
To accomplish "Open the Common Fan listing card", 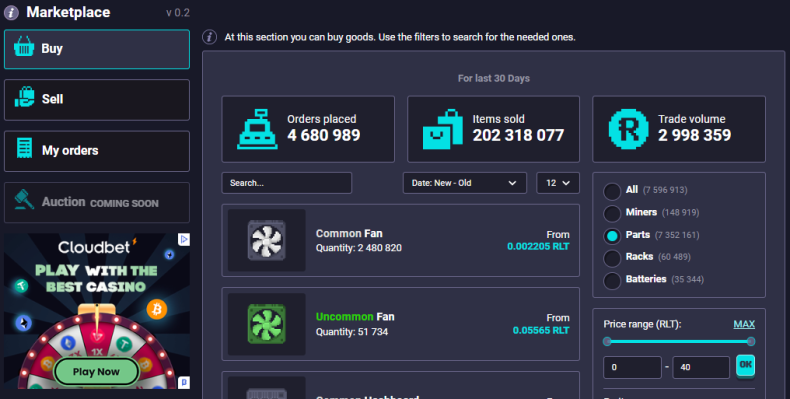I will tap(401, 240).
